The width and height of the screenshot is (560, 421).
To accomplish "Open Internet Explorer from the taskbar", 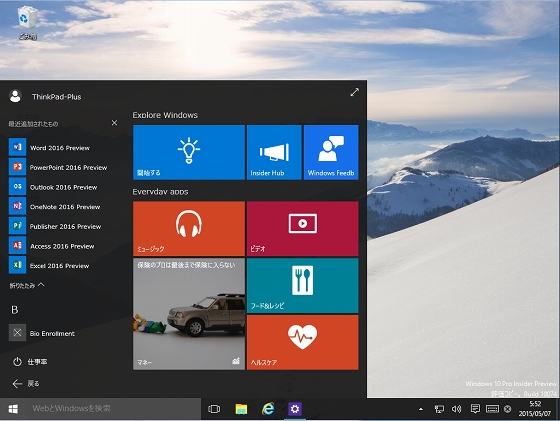I will tap(268, 409).
